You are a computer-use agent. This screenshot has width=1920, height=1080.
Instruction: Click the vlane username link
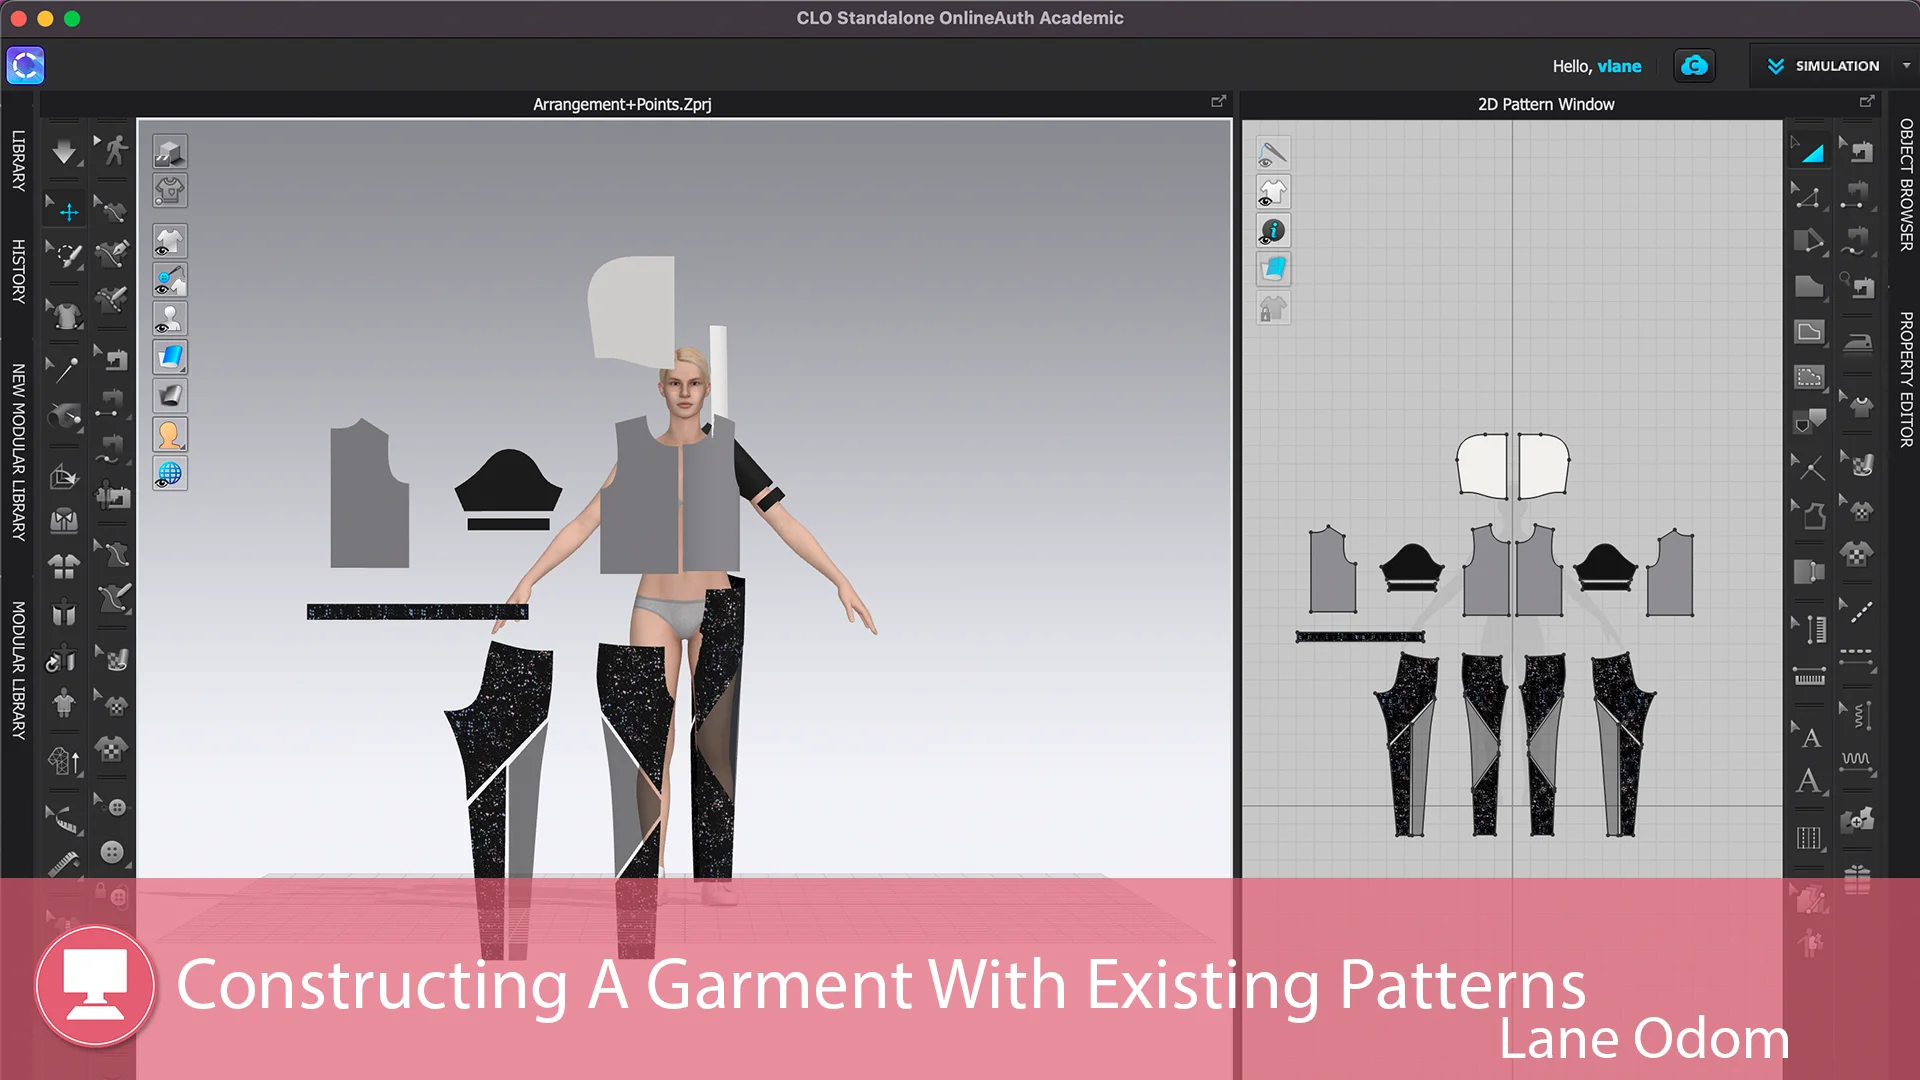(x=1619, y=66)
